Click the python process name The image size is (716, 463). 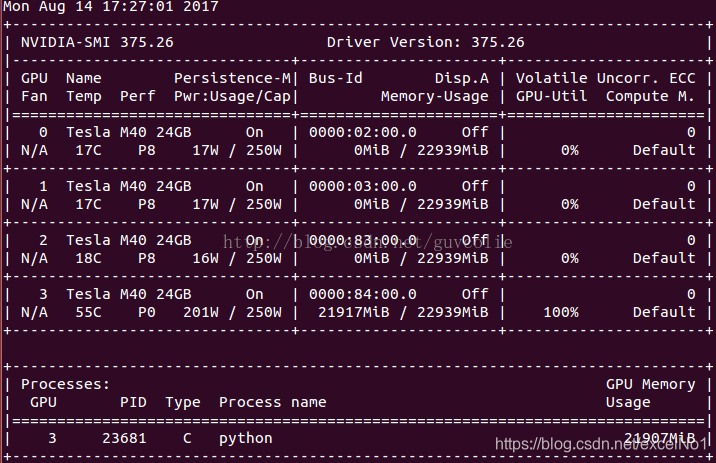point(246,439)
